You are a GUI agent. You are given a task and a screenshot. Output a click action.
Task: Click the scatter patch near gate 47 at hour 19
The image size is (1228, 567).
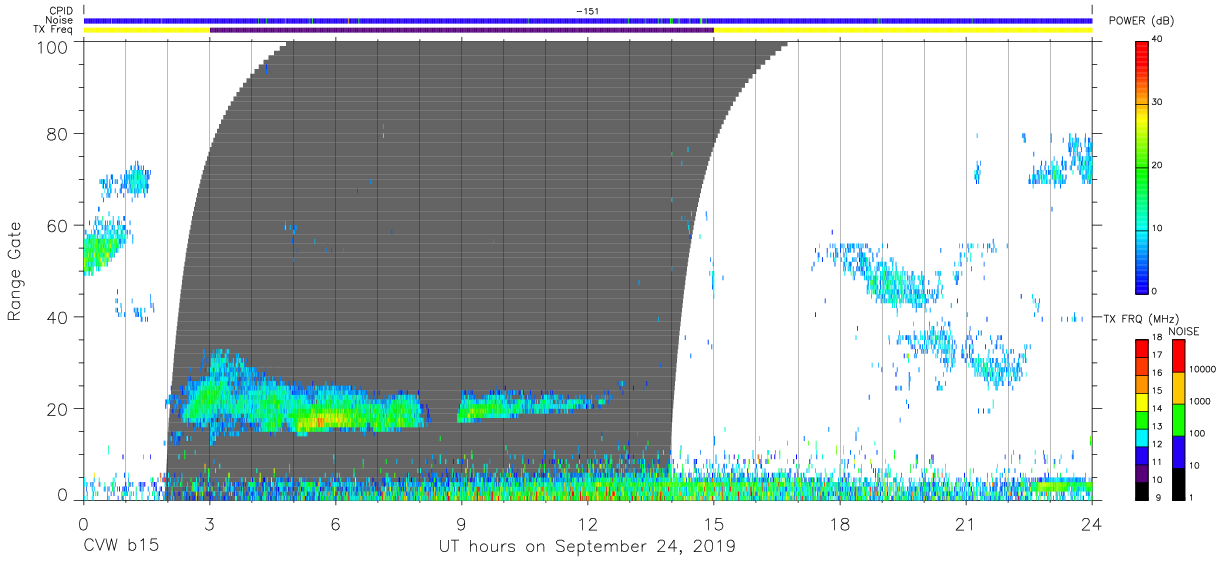click(x=894, y=283)
